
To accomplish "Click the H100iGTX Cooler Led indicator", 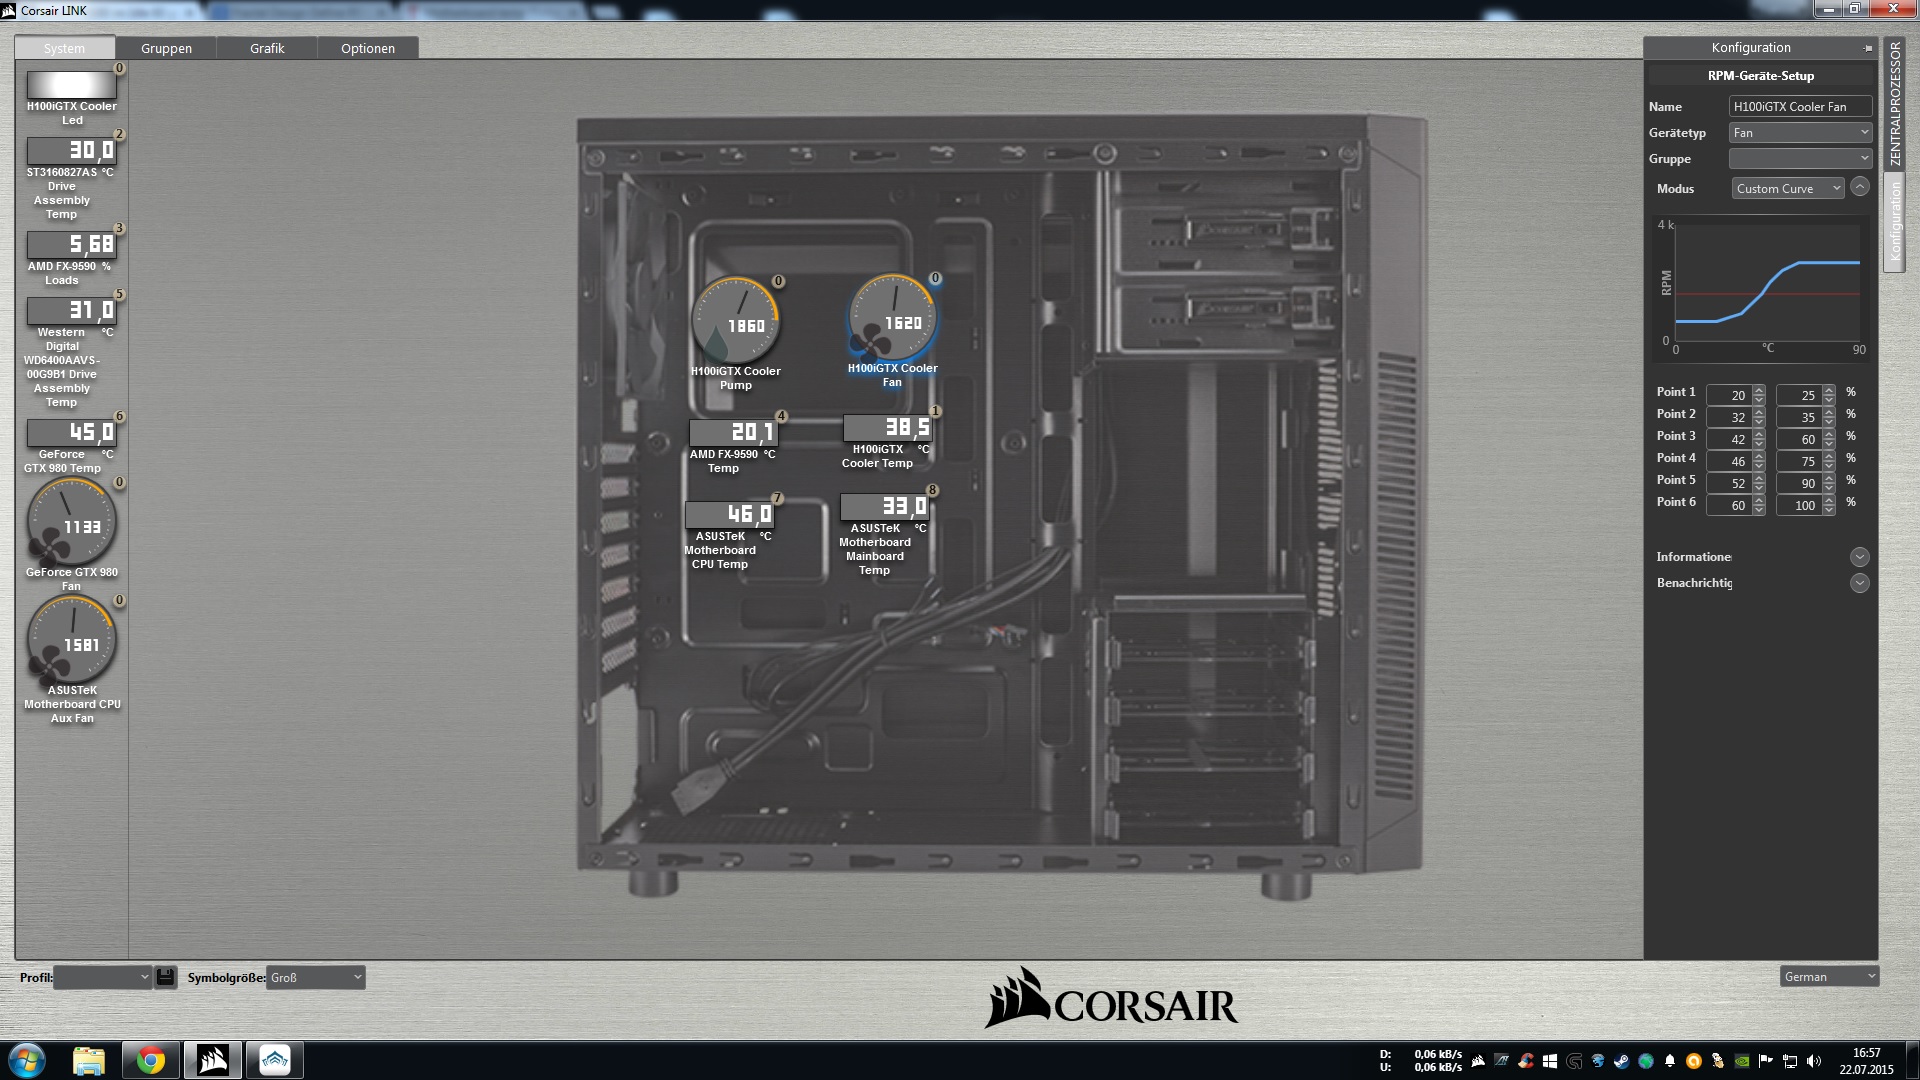I will pos(71,85).
